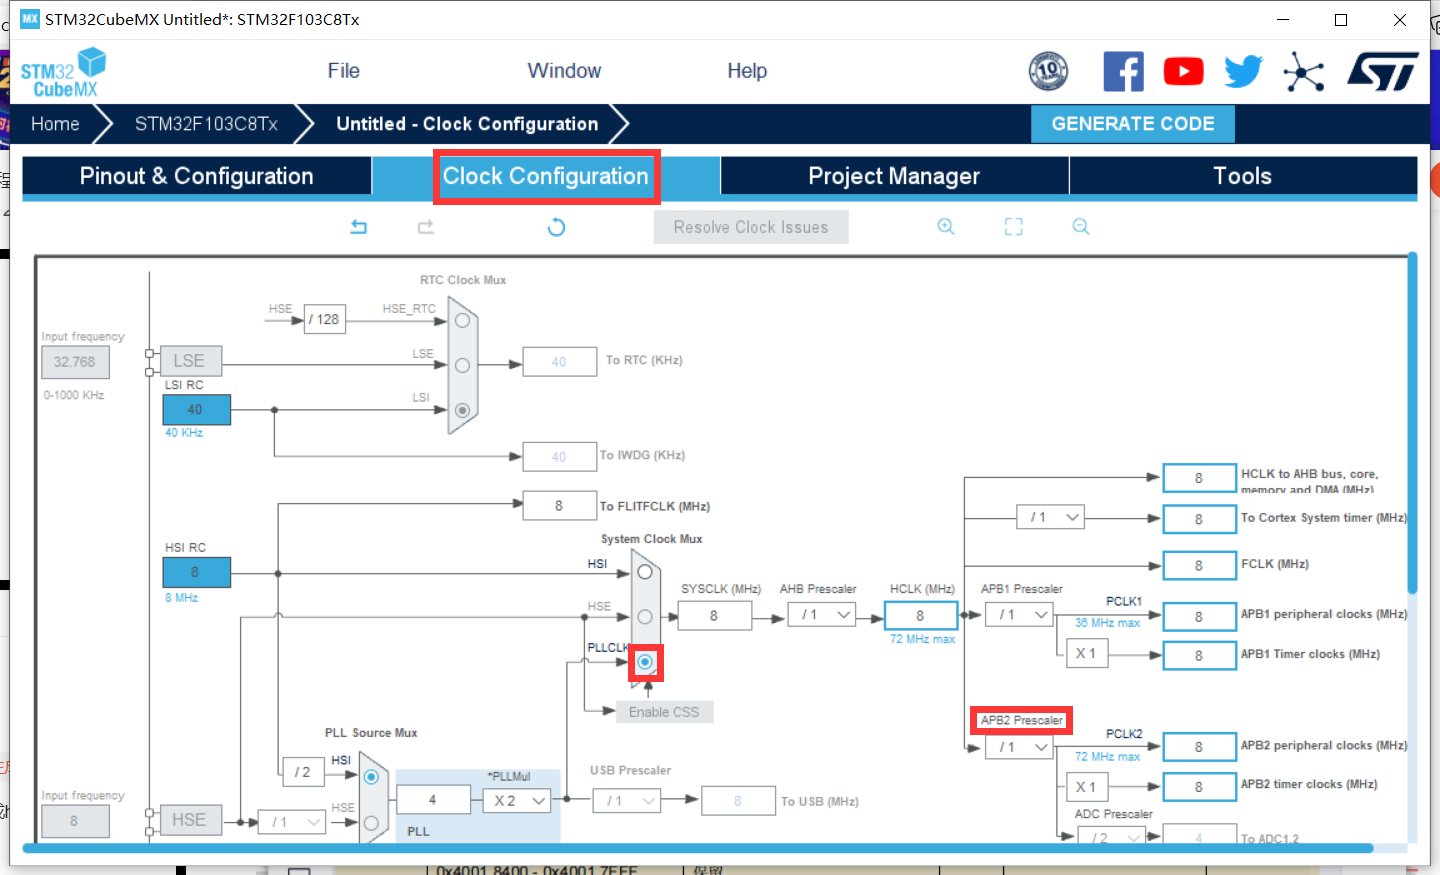Click the To FLITFCLK value field
1440x875 pixels.
(x=559, y=505)
